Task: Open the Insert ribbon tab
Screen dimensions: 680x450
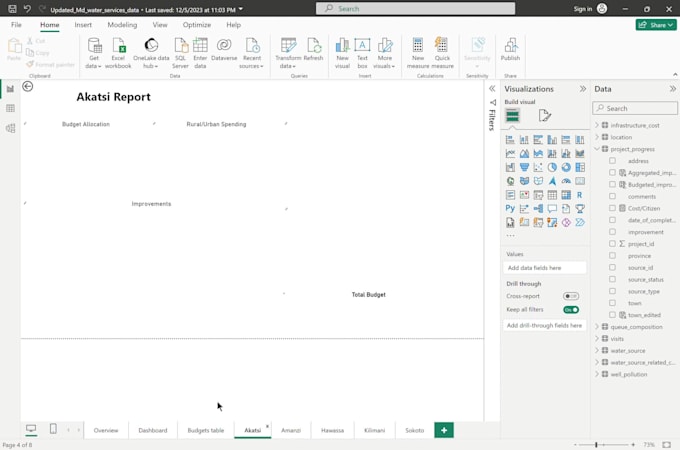Action: point(83,25)
